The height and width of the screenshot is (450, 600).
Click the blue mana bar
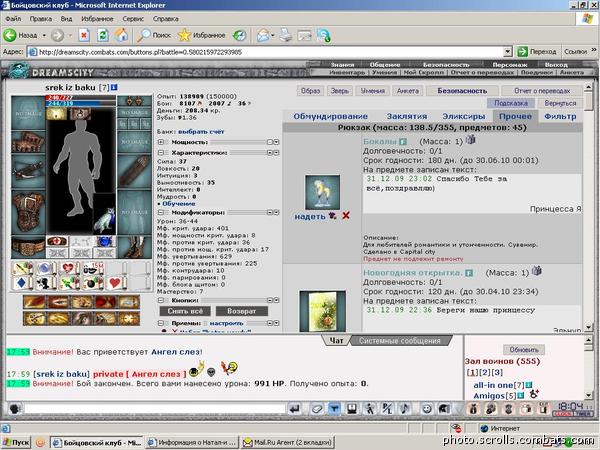point(80,103)
